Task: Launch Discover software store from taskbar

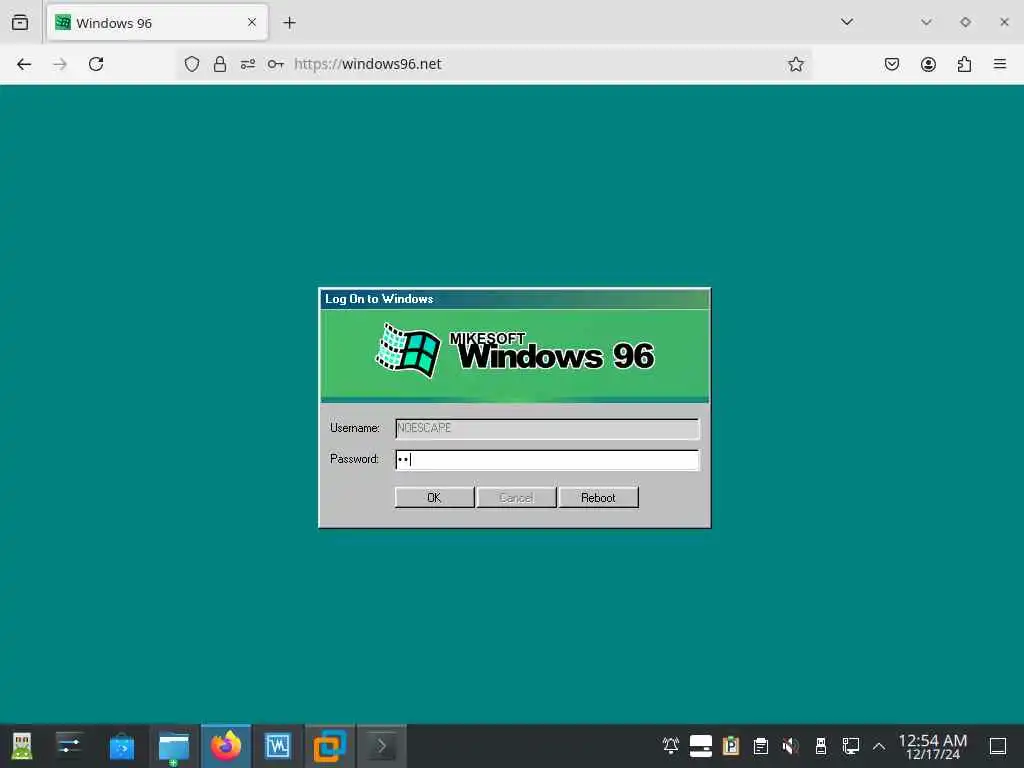Action: point(121,746)
